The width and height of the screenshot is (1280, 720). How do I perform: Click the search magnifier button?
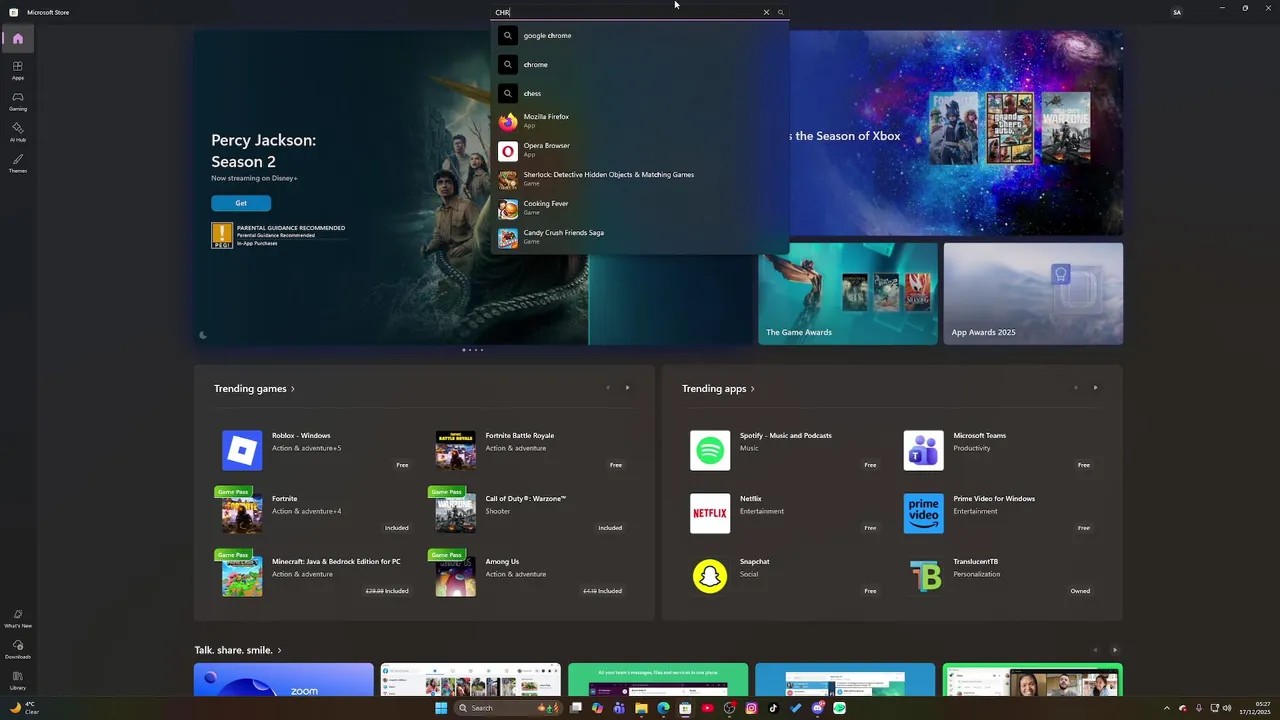point(781,12)
